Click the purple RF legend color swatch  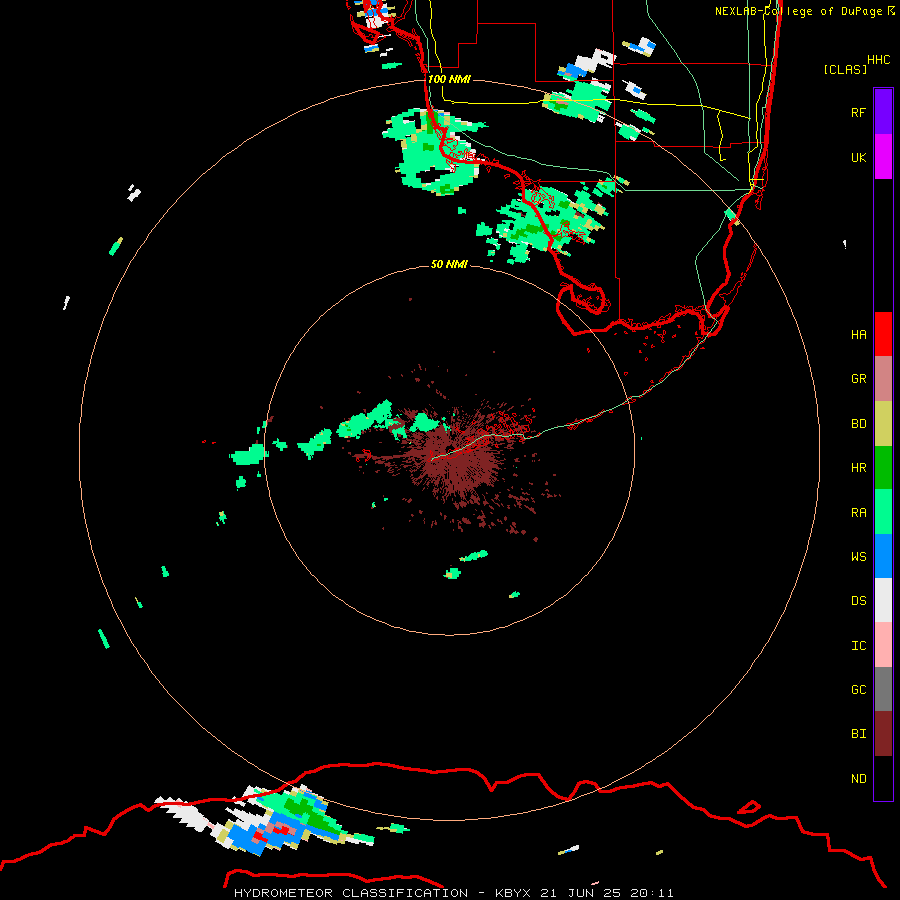pos(883,112)
